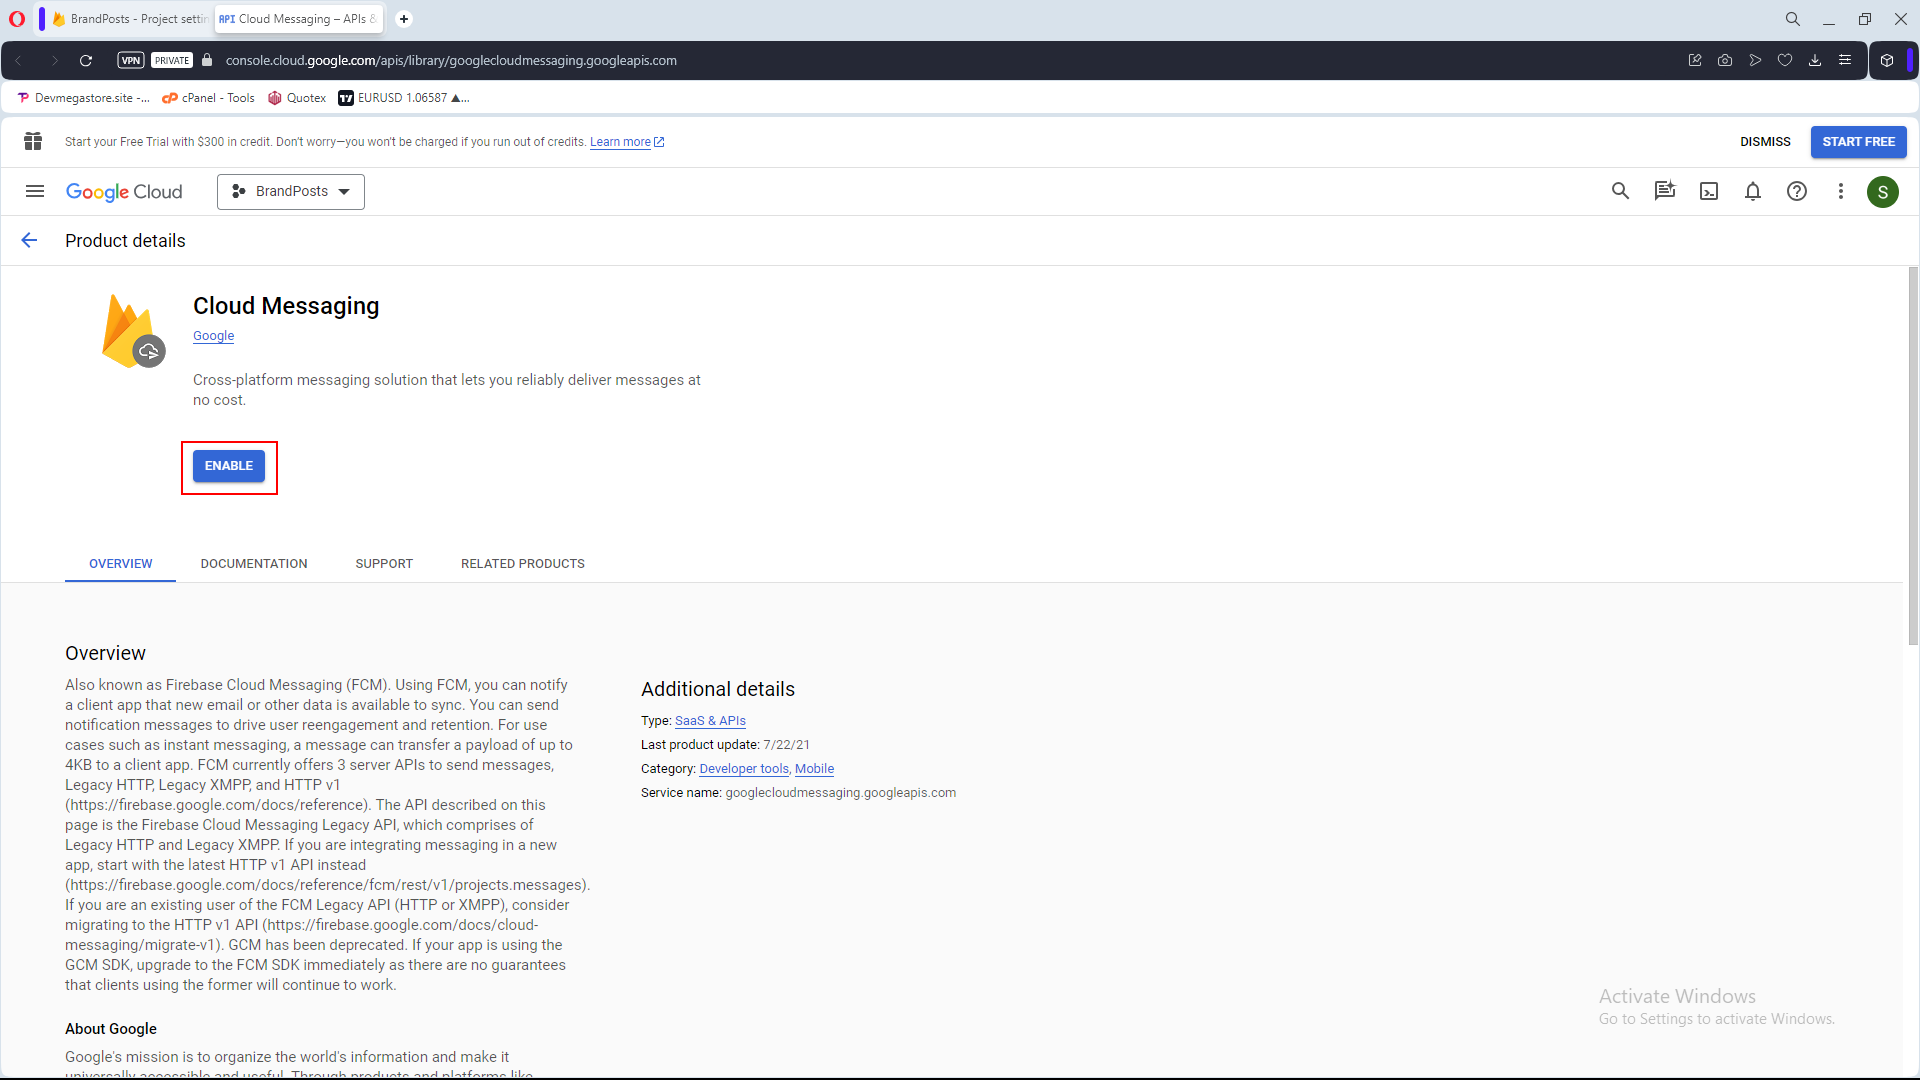The width and height of the screenshot is (1920, 1080).
Task: Open the Google Cloud navigation menu
Action: tap(35, 191)
